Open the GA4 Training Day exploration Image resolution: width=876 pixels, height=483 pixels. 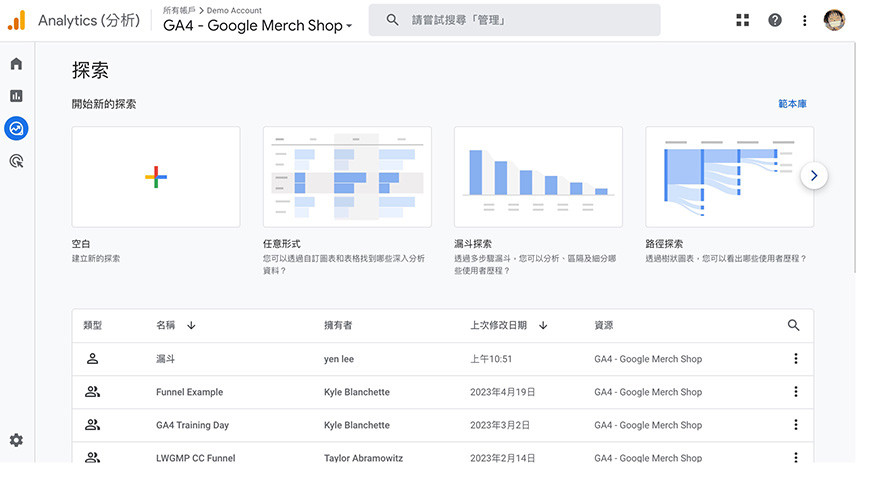(193, 425)
